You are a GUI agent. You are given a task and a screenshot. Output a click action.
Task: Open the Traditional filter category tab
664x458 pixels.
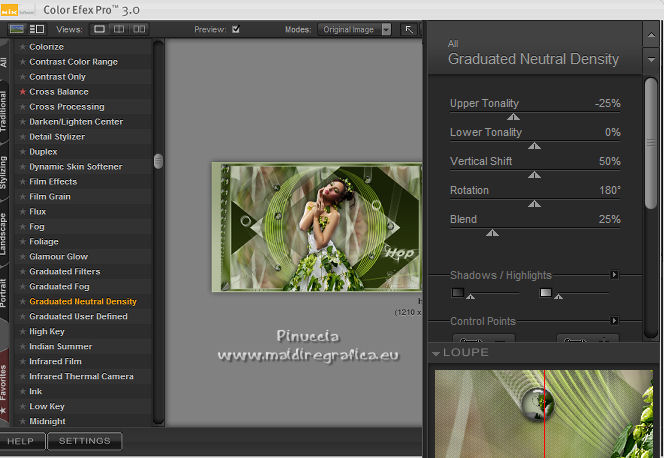(5, 112)
